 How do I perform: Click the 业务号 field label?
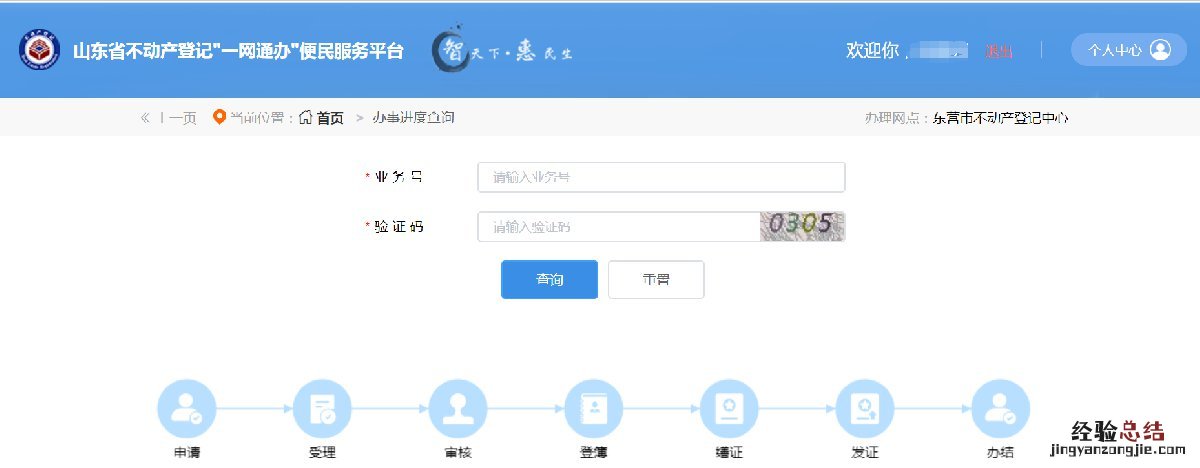[398, 177]
